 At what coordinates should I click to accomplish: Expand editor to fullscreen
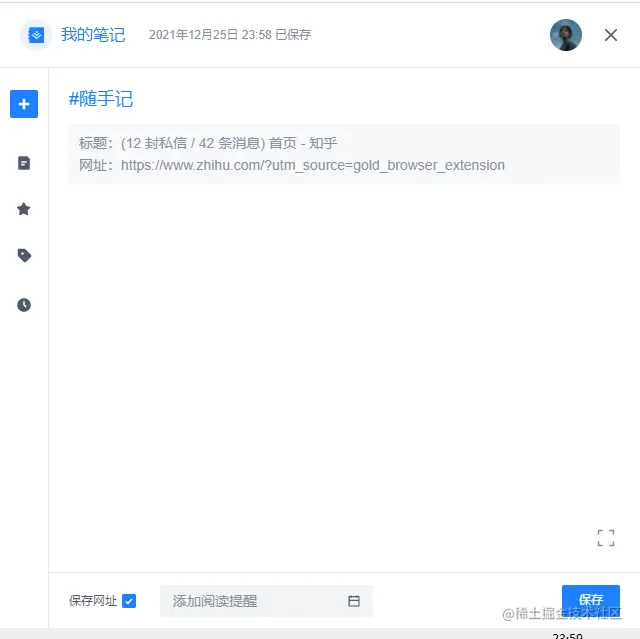pos(606,538)
